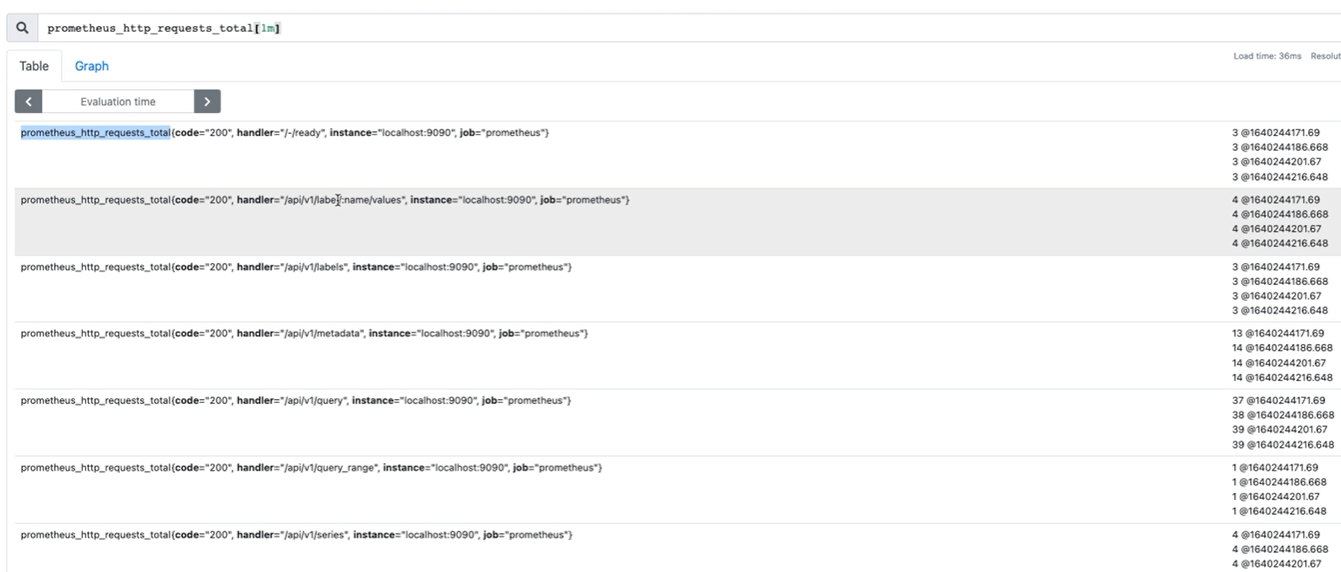Focus the Evaluation time field

pos(118,101)
